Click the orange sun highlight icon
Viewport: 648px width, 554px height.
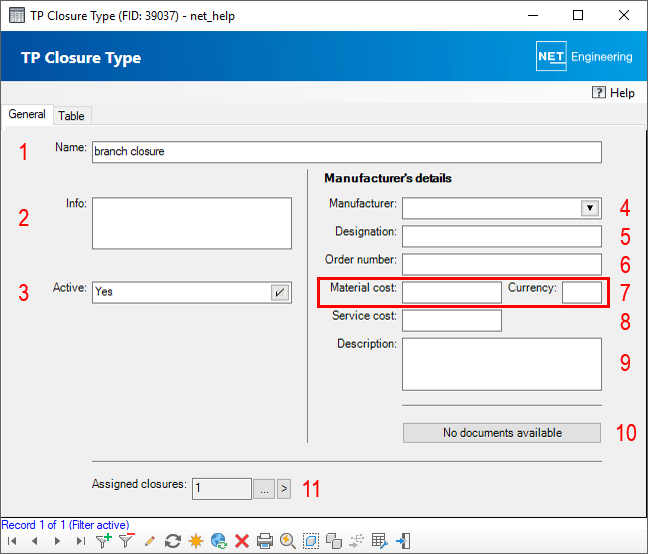196,541
